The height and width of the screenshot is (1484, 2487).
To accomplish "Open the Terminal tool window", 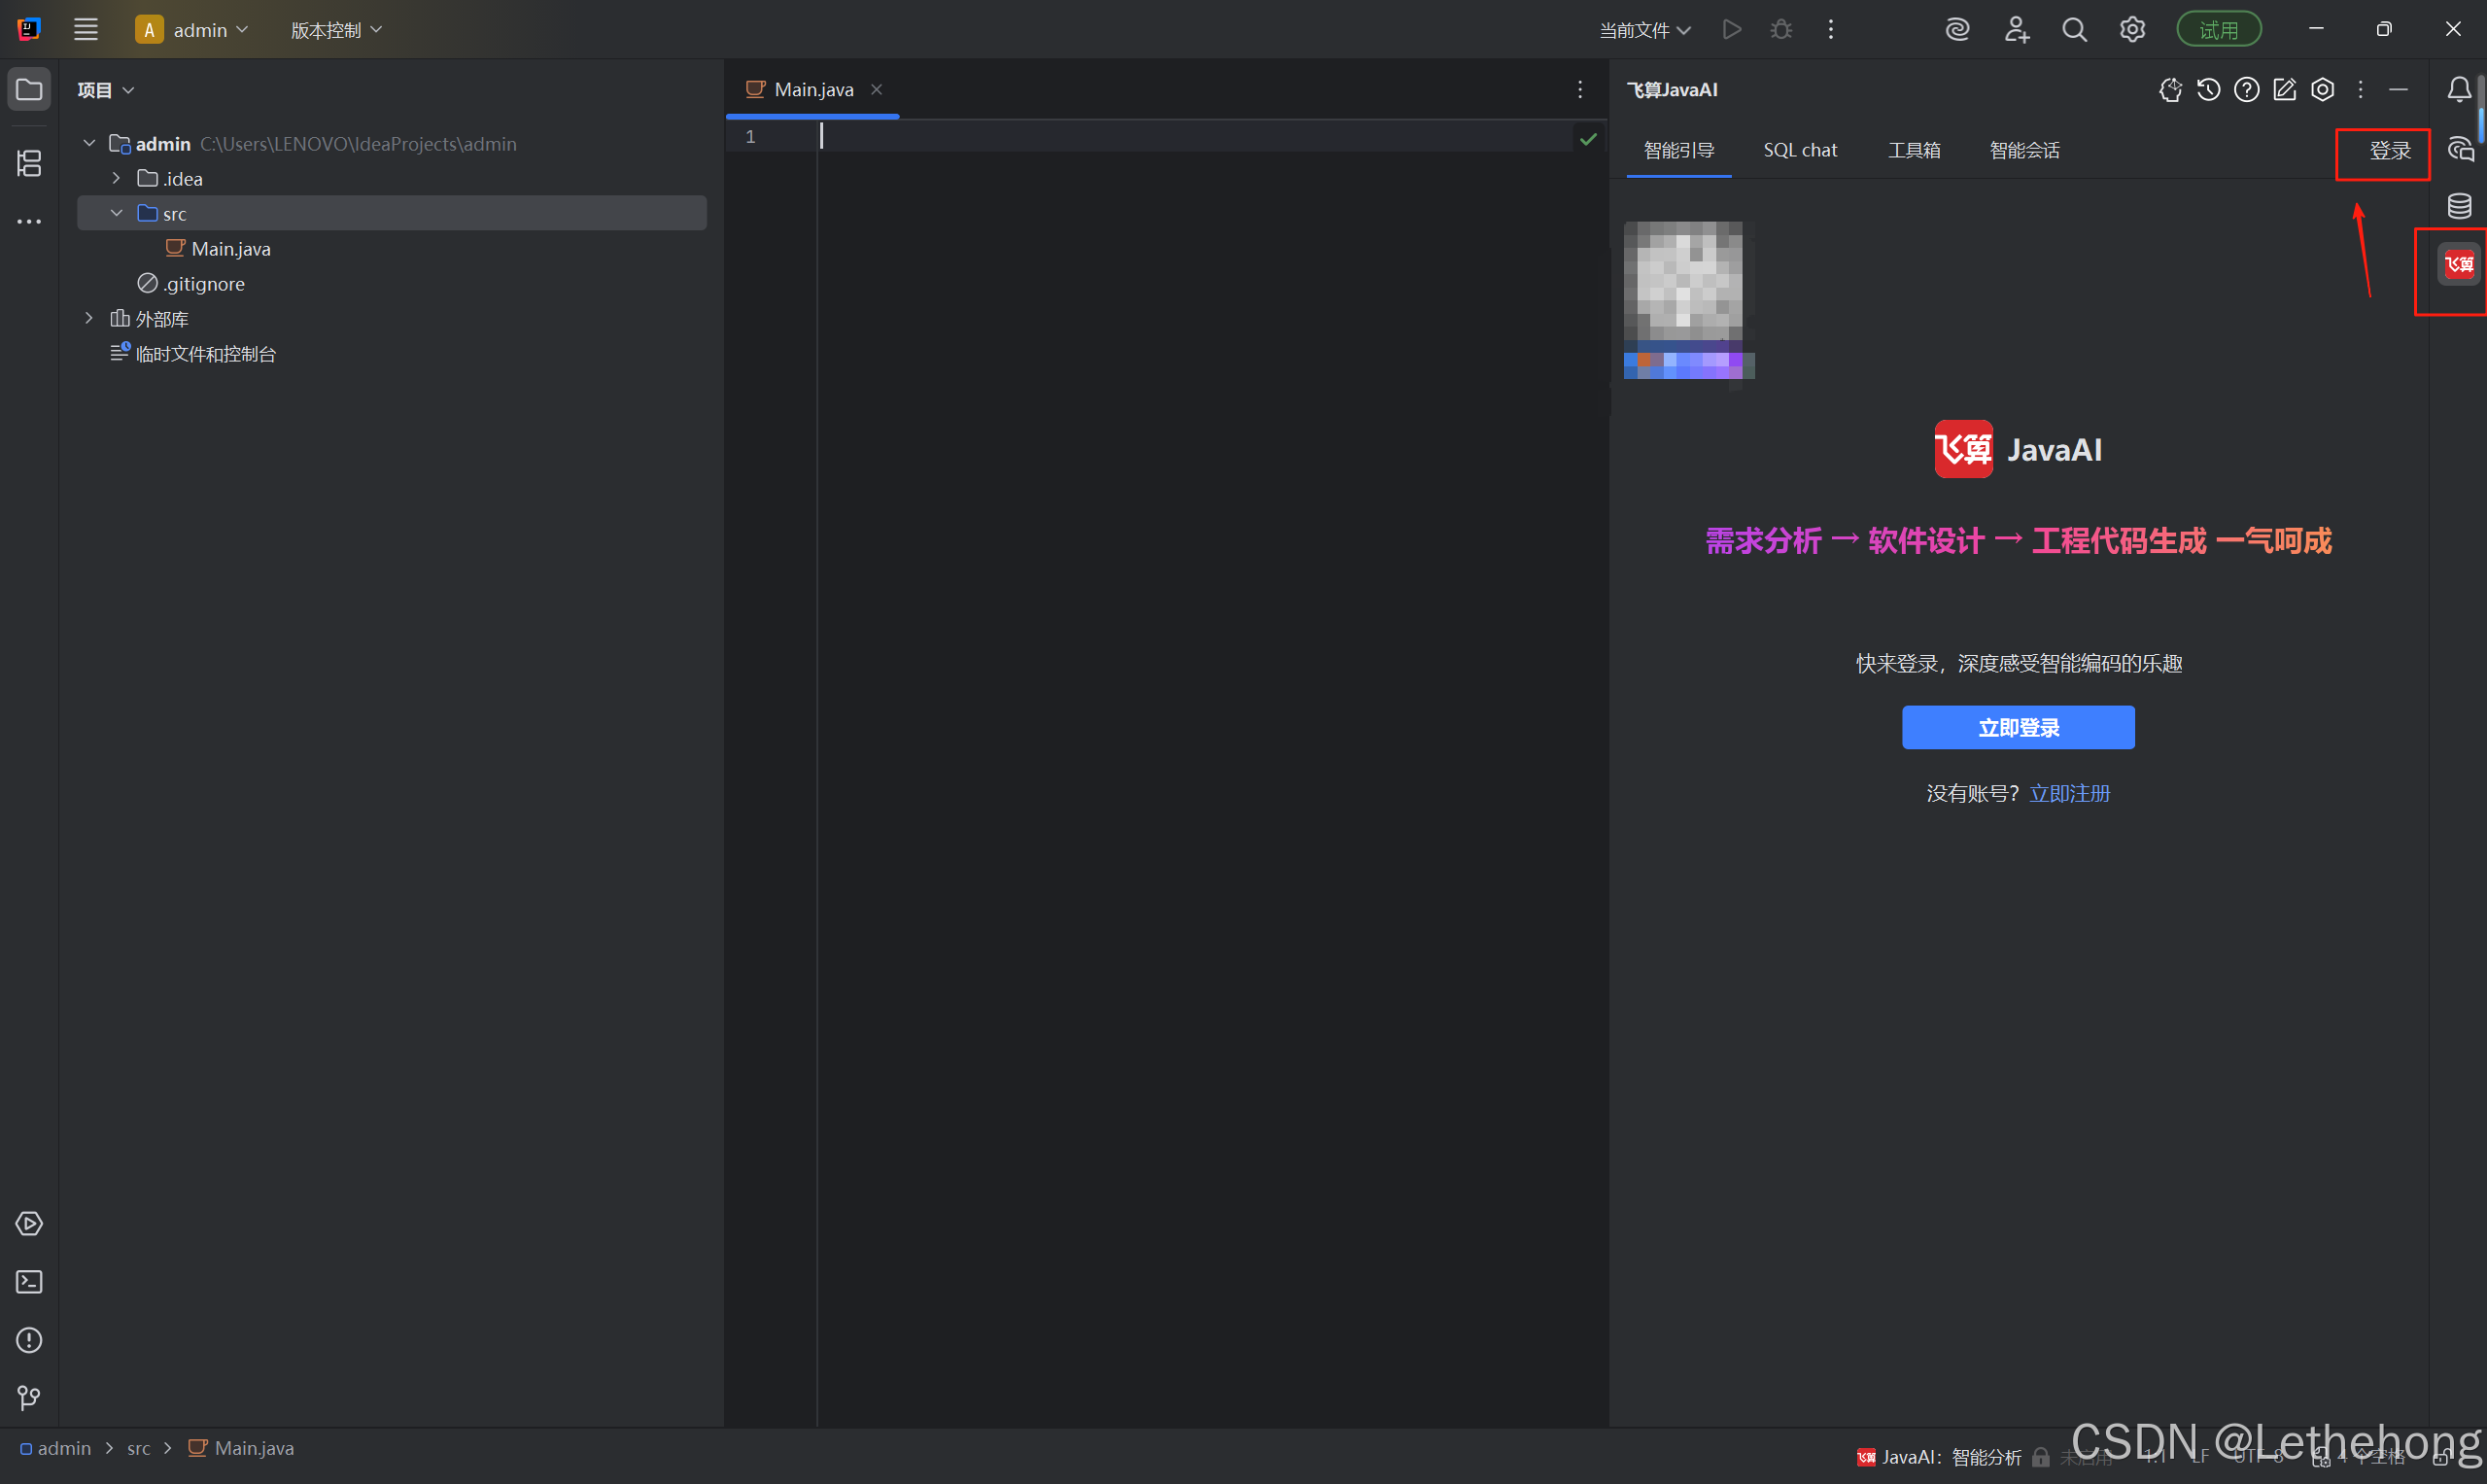I will 29,1282.
